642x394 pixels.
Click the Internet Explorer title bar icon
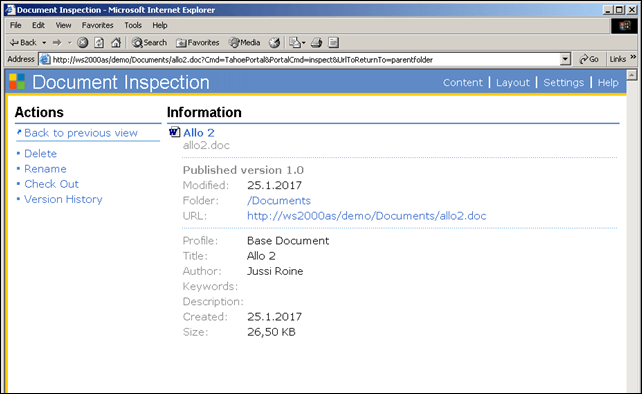10,10
